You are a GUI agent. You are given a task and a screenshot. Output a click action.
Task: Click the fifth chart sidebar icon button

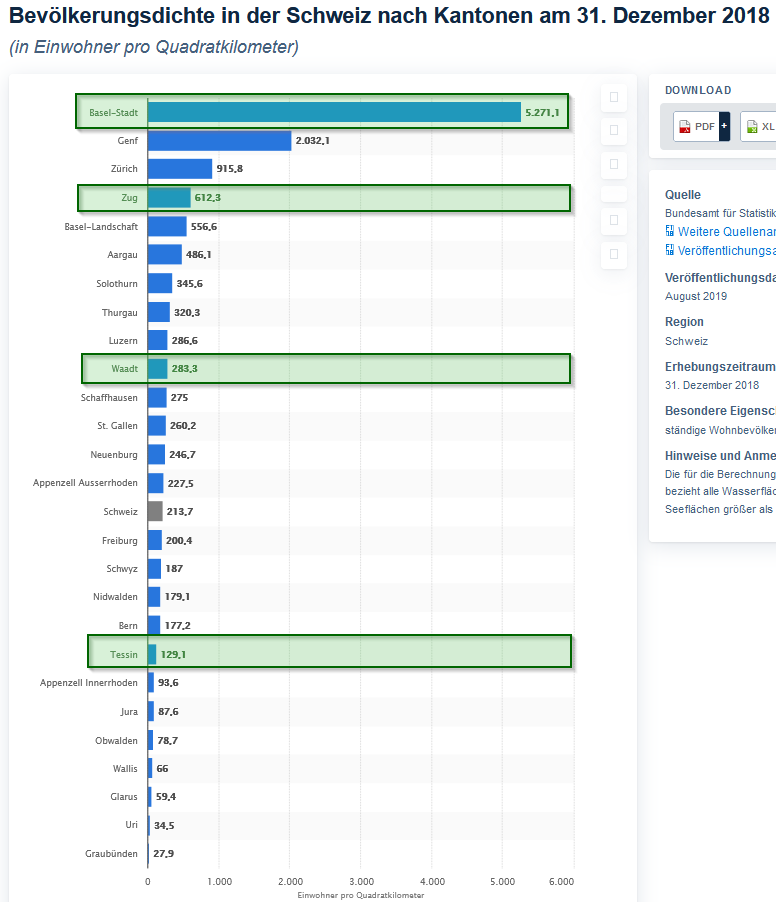tap(614, 220)
